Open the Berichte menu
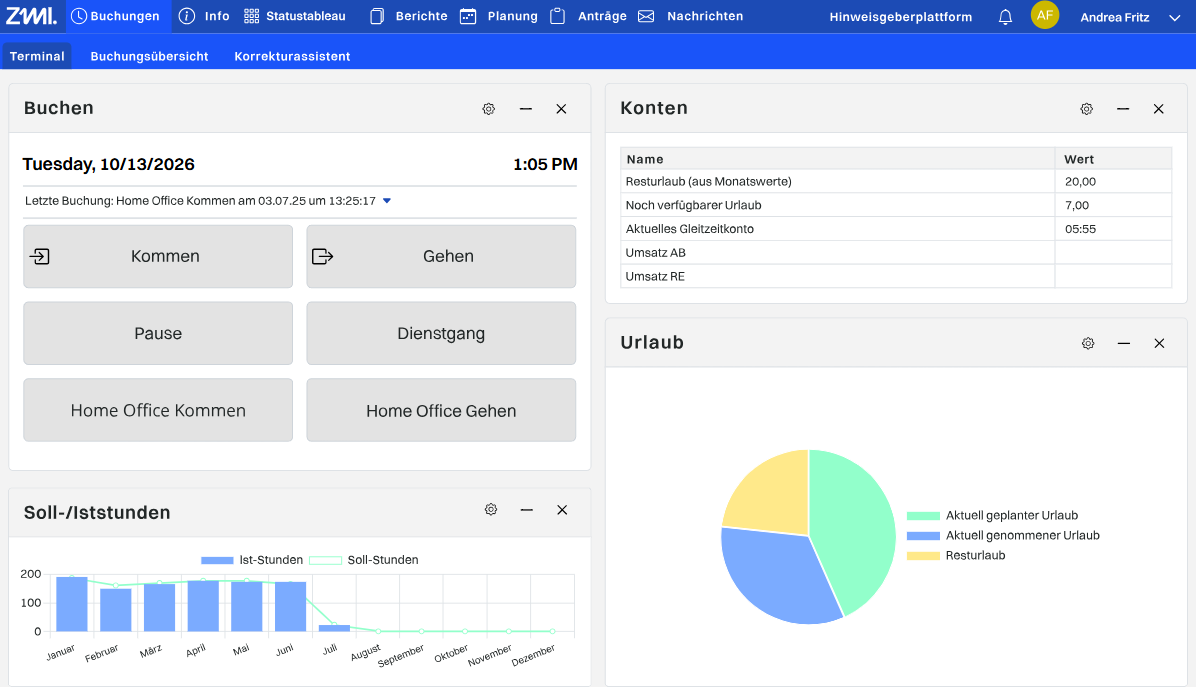The image size is (1196, 687). click(x=408, y=16)
